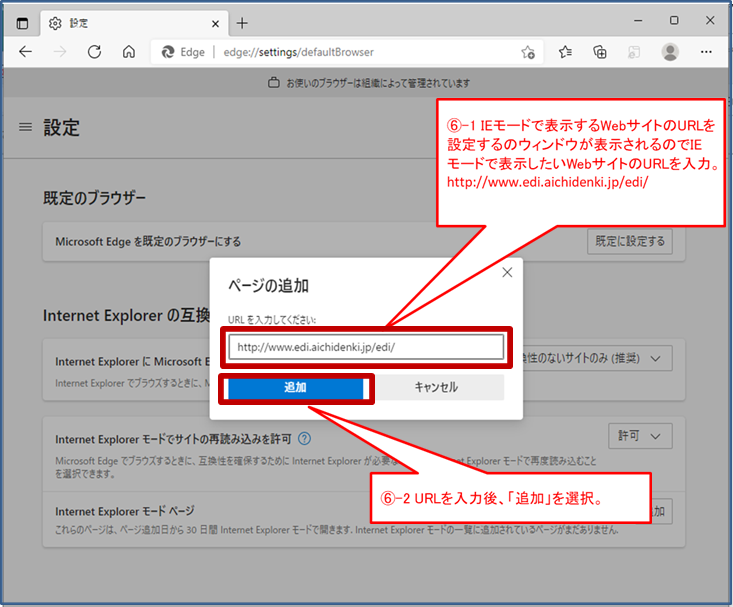The height and width of the screenshot is (607, 733).
Task: Click the 既定に設定する button
Action: (x=630, y=241)
